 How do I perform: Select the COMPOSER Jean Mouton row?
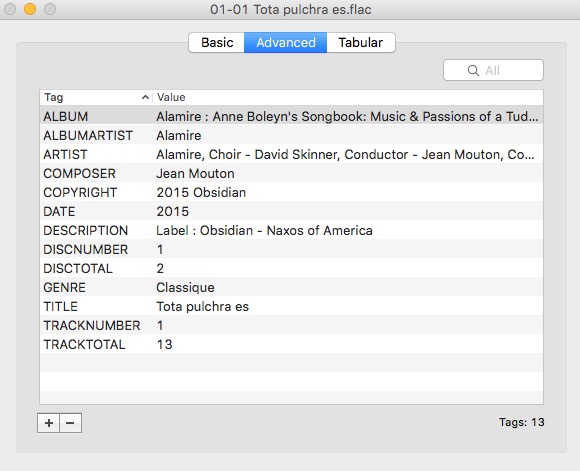pyautogui.click(x=291, y=174)
